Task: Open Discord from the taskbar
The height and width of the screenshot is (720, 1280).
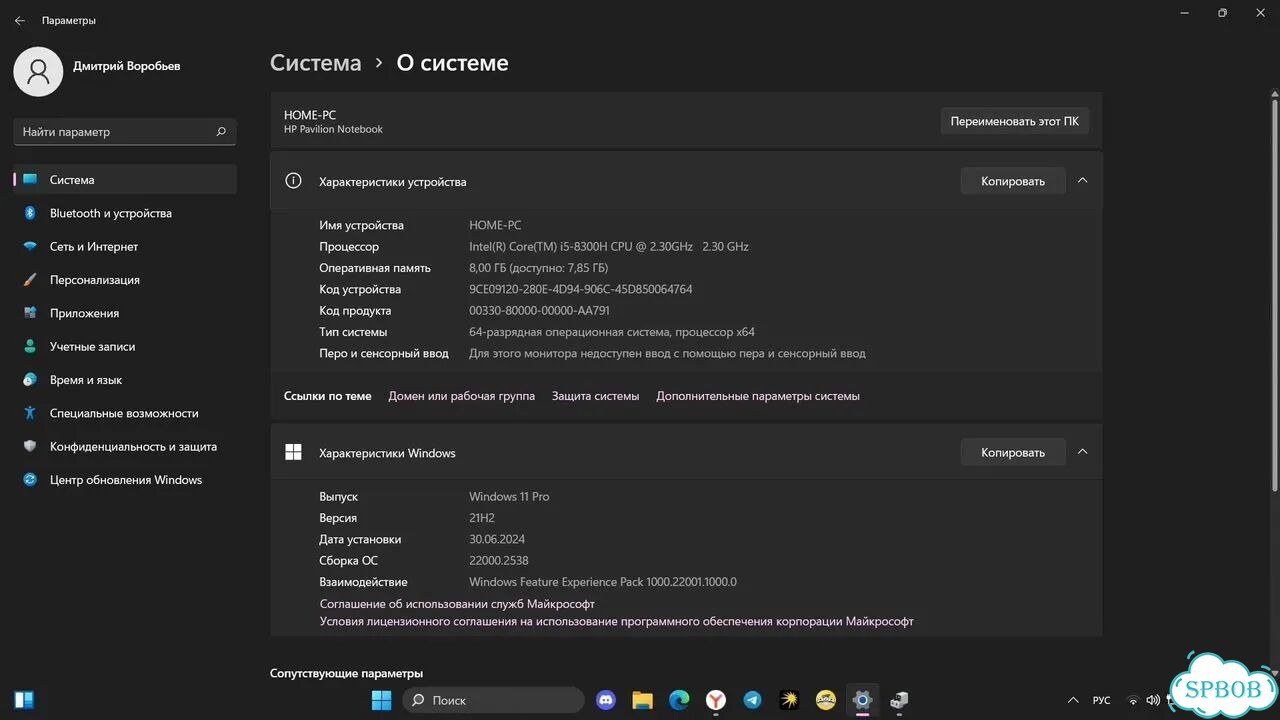Action: 605,700
